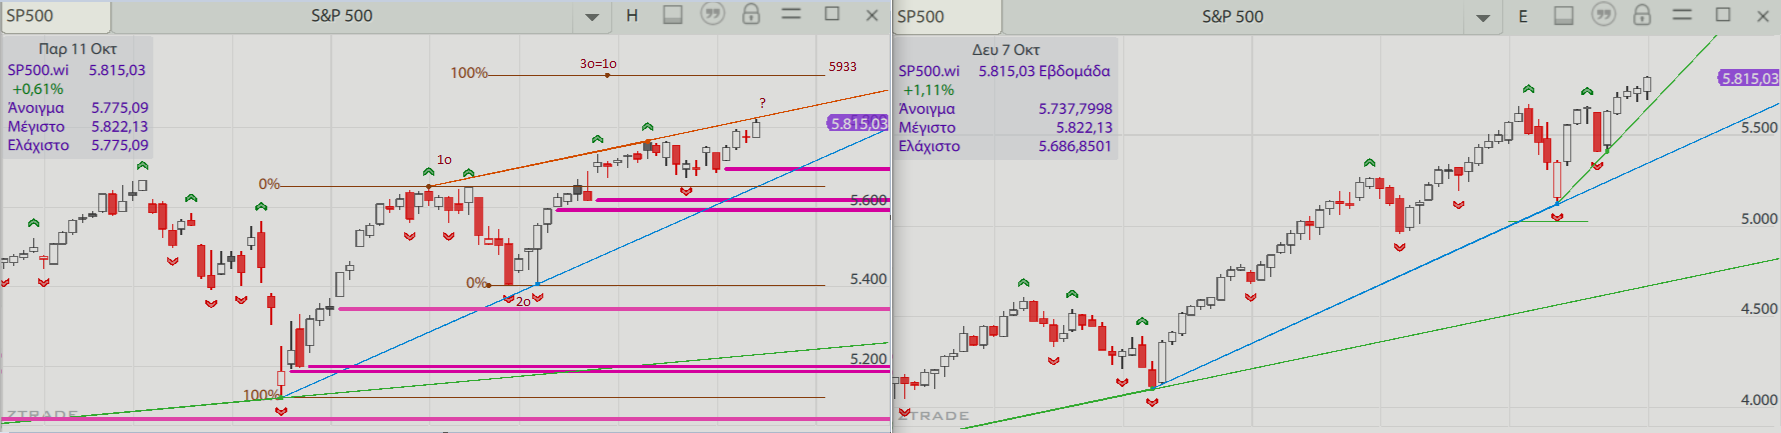This screenshot has height=433, width=1781.
Task: Click the '5933' target label on left chart
Action: 842,66
